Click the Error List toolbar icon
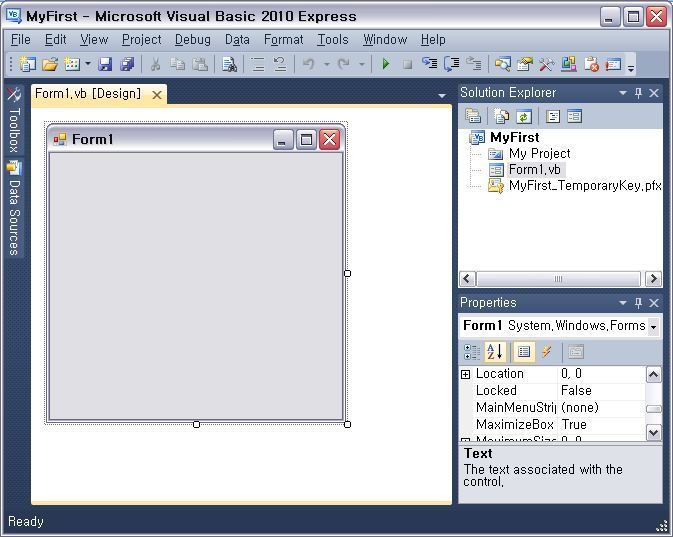 click(591, 64)
